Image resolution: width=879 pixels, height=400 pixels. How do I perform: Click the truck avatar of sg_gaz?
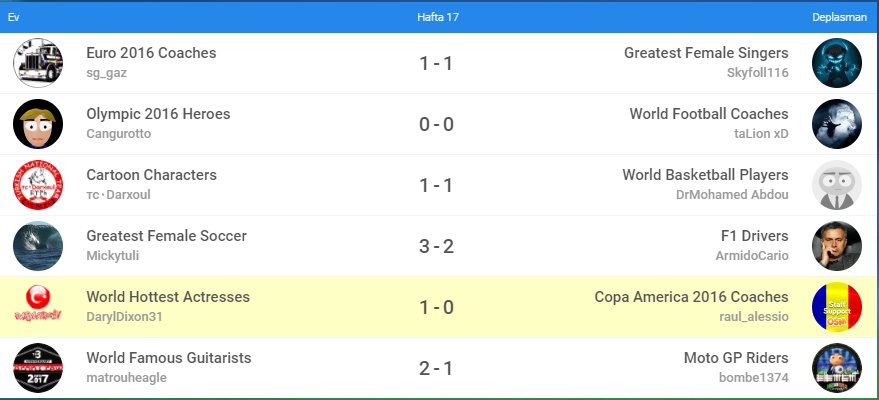38,63
